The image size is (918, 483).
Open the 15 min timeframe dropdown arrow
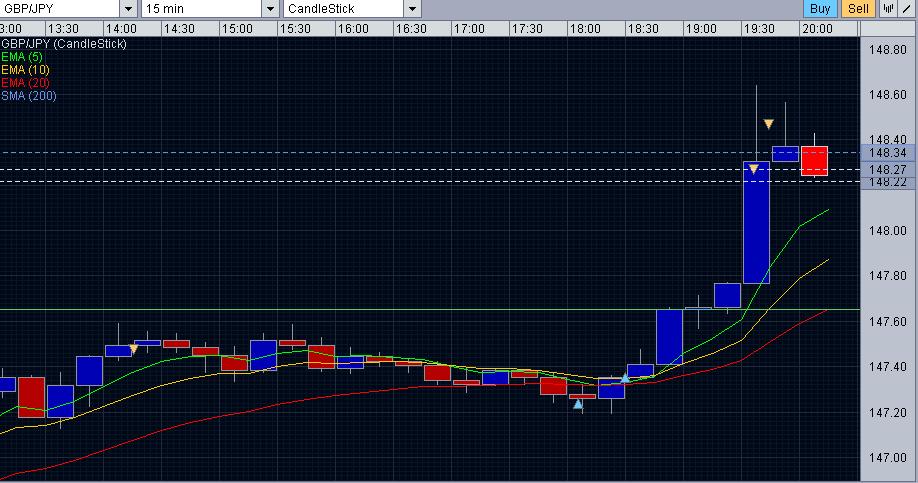[x=270, y=9]
